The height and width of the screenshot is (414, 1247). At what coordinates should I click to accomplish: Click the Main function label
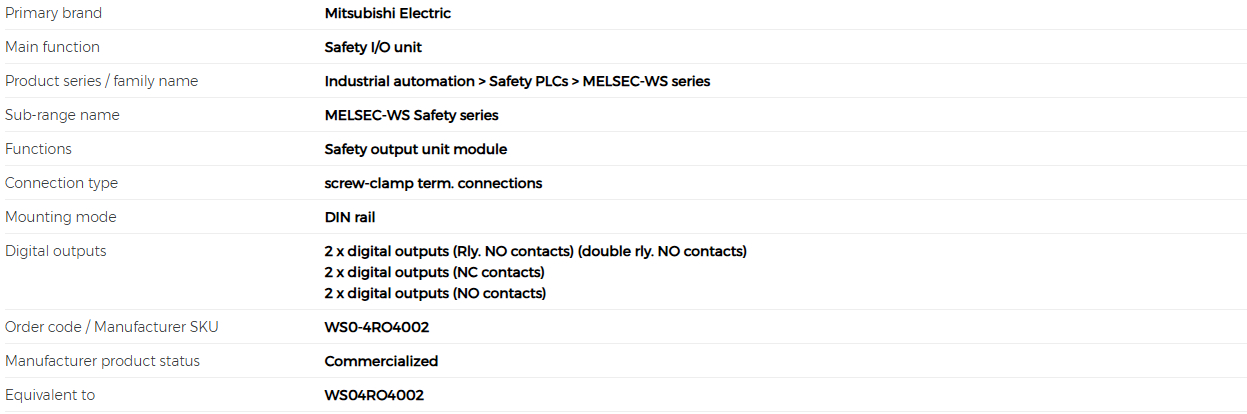52,47
